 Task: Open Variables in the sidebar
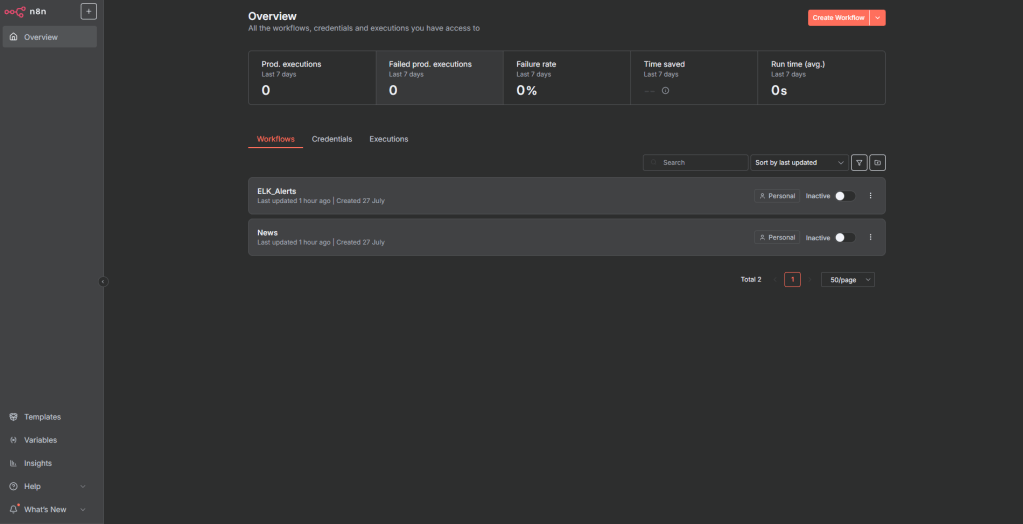point(40,440)
